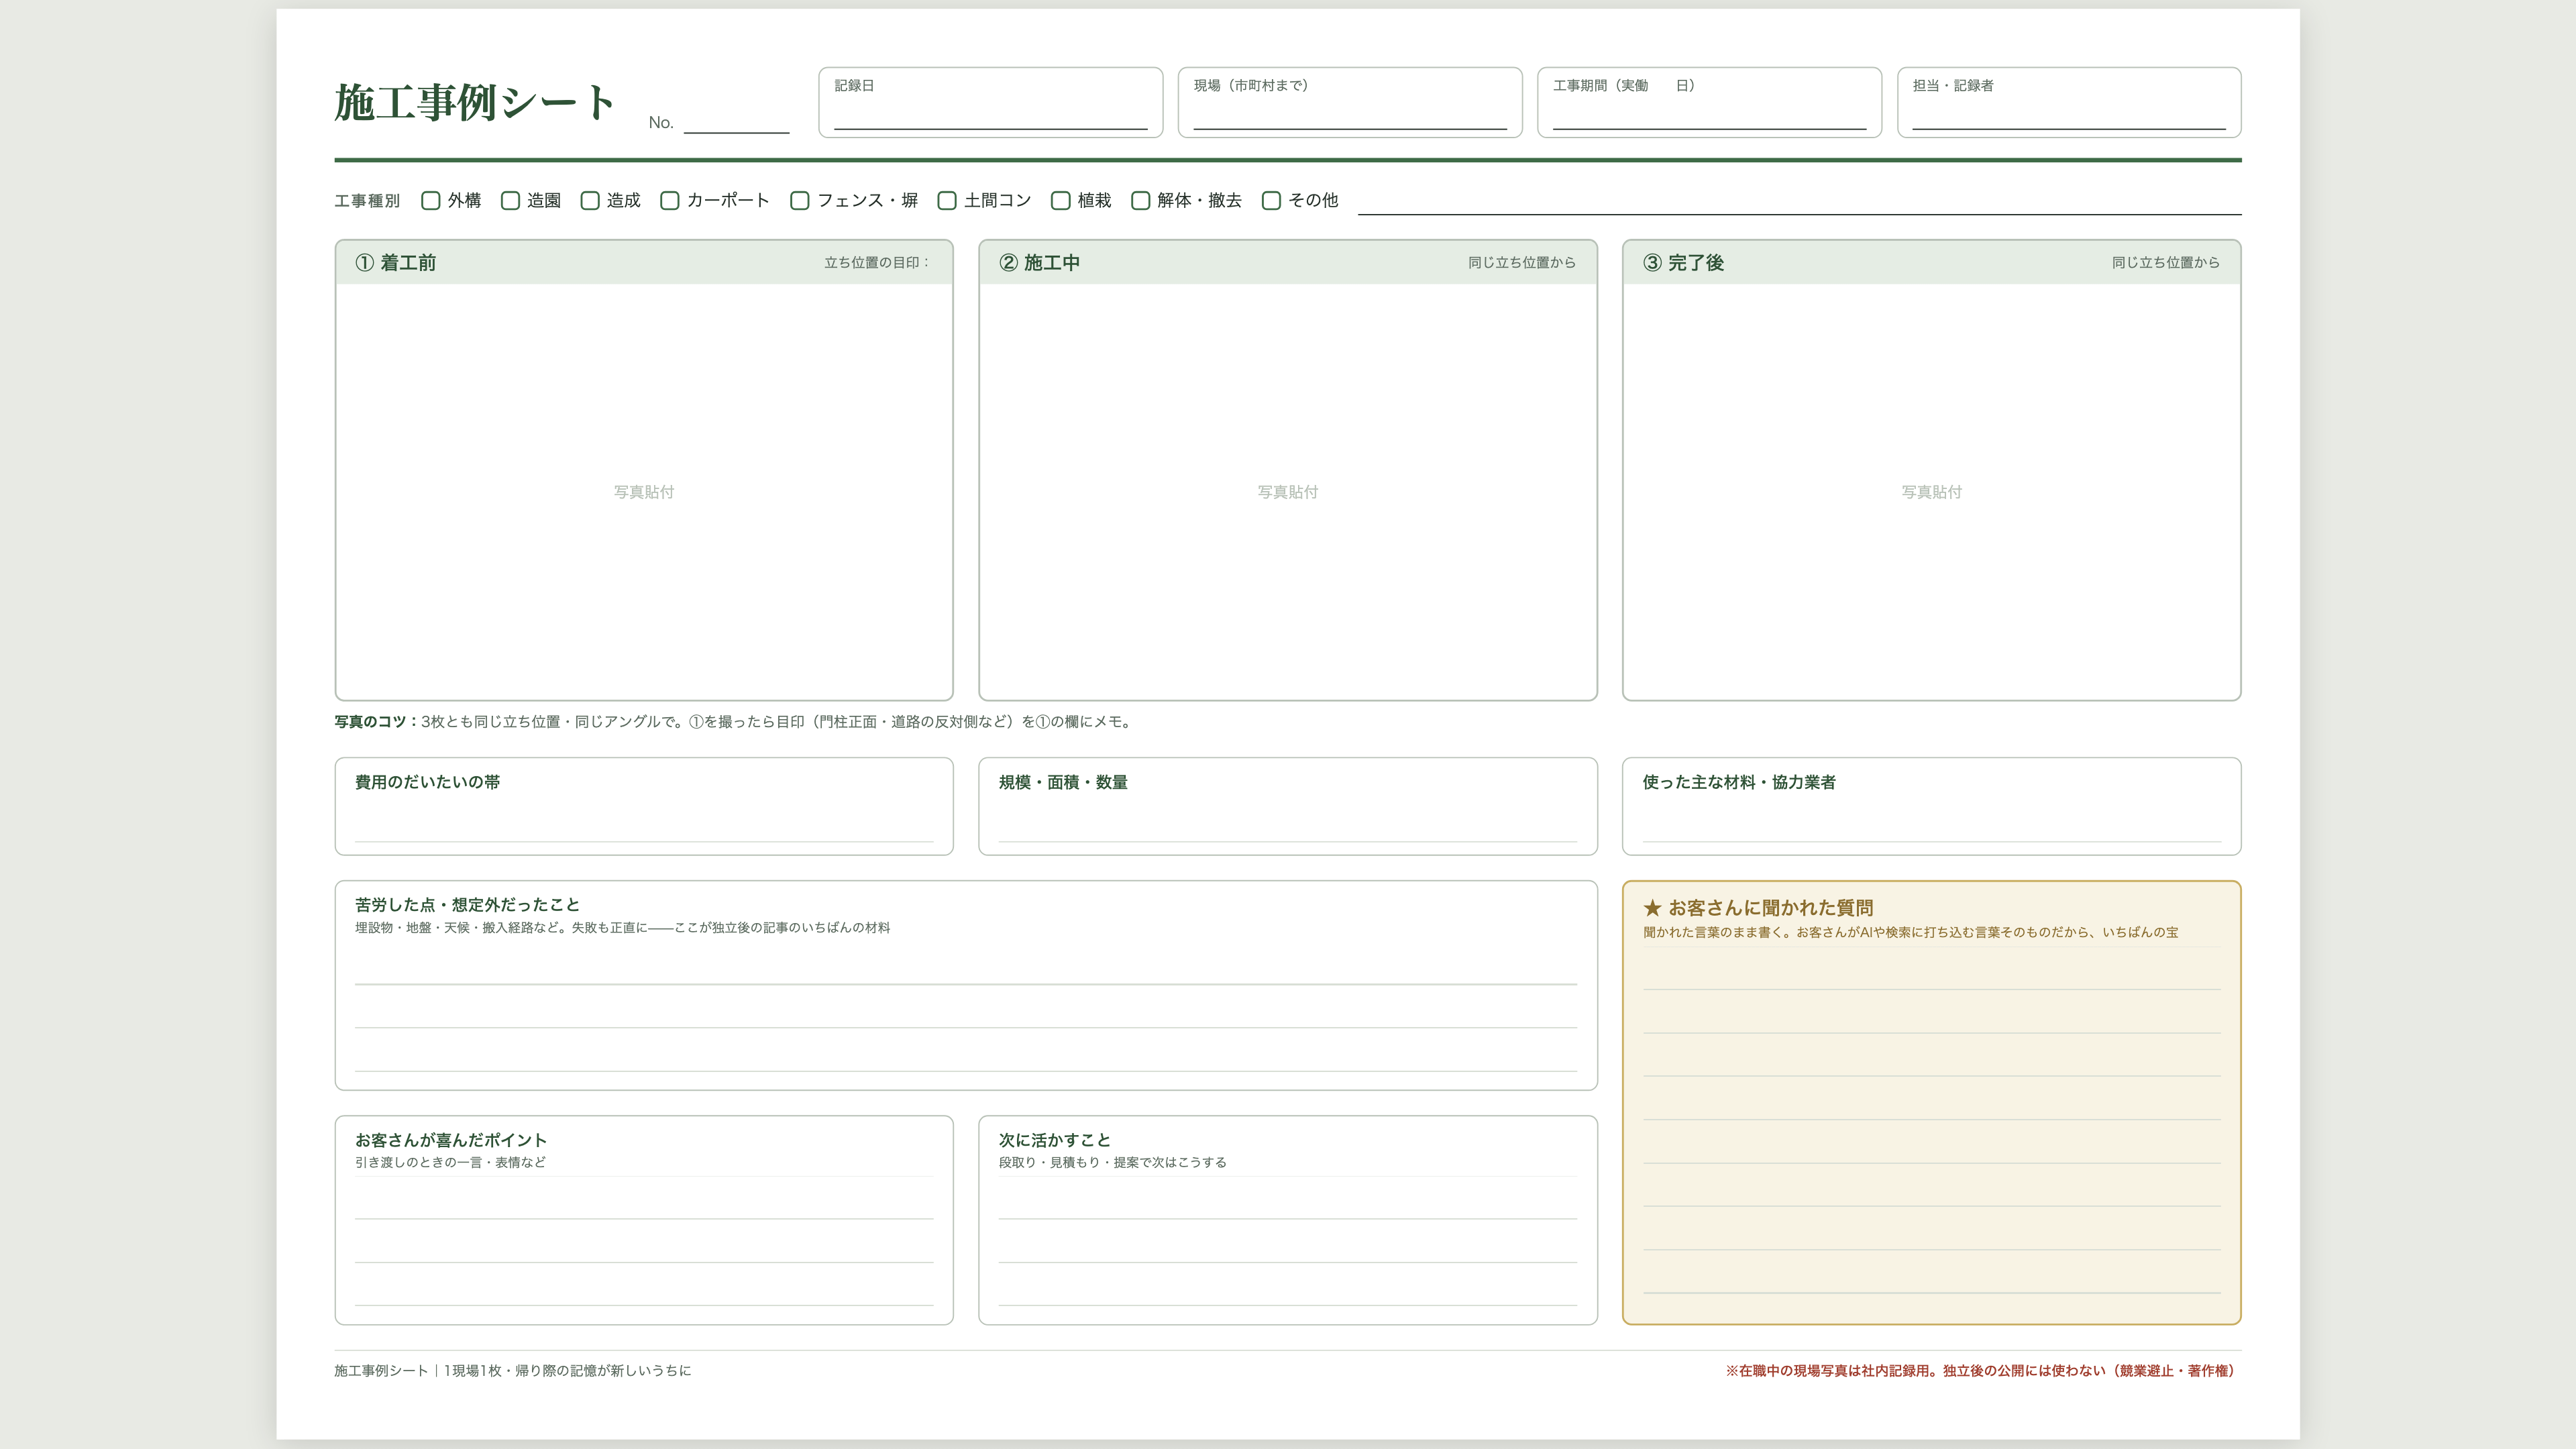Click the 写真のコツ tip text
Image resolution: width=2576 pixels, height=1449 pixels.
click(734, 722)
